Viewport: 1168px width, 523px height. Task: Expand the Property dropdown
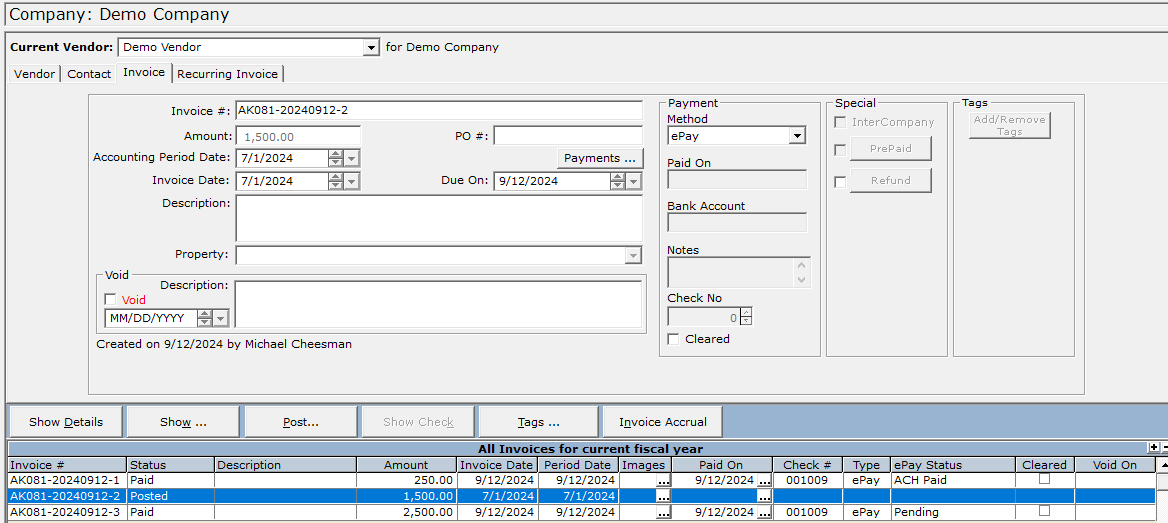pos(633,255)
